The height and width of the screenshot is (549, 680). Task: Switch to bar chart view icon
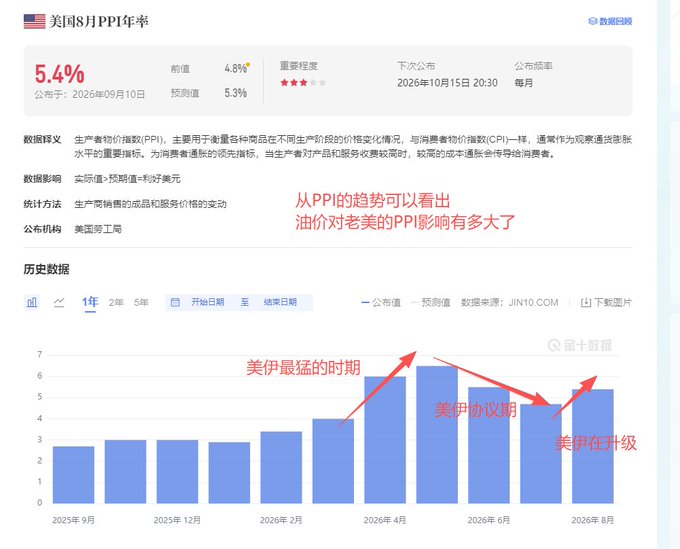pyautogui.click(x=32, y=302)
